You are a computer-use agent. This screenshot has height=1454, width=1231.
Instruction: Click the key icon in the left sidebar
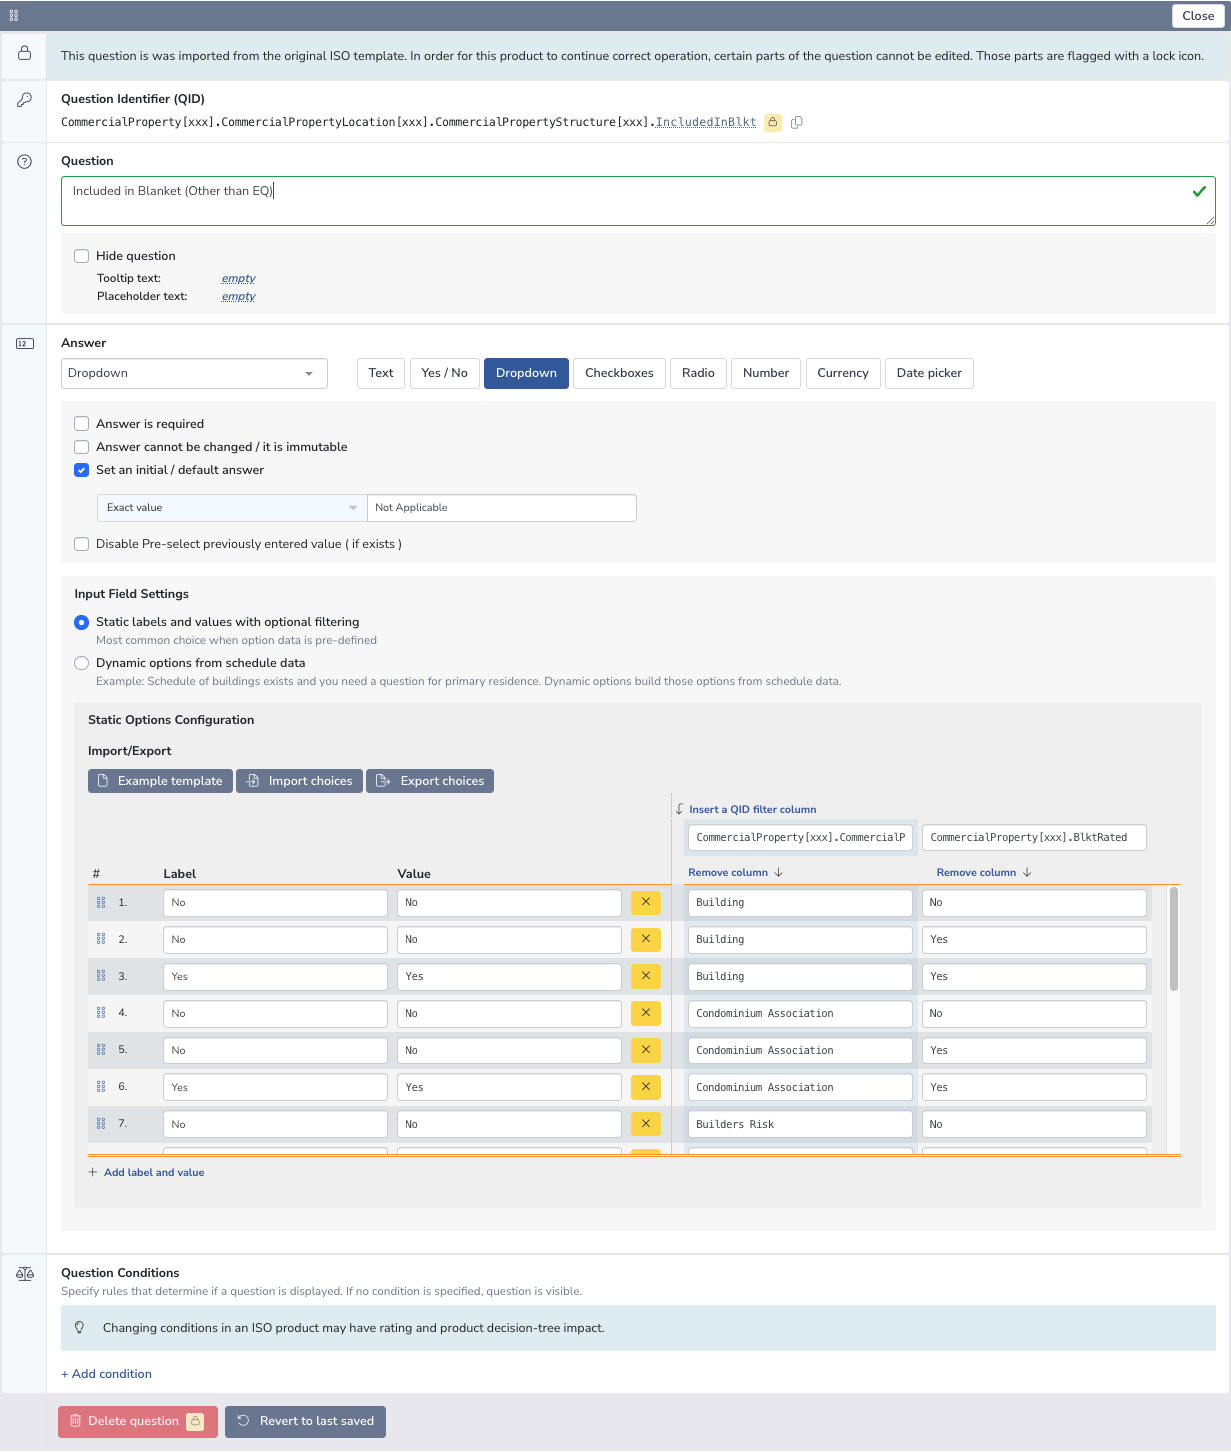pos(25,99)
